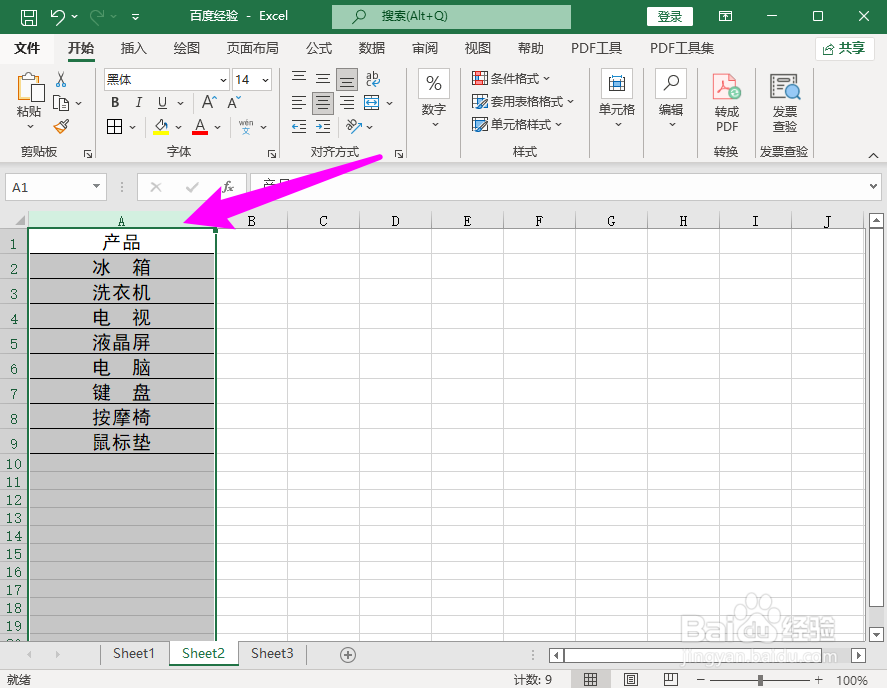
Task: Open the Insert tab
Action: click(134, 48)
